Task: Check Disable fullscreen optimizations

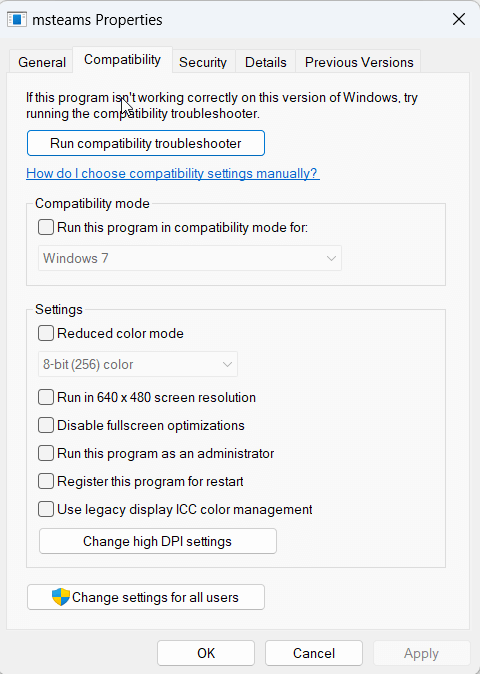Action: point(46,425)
